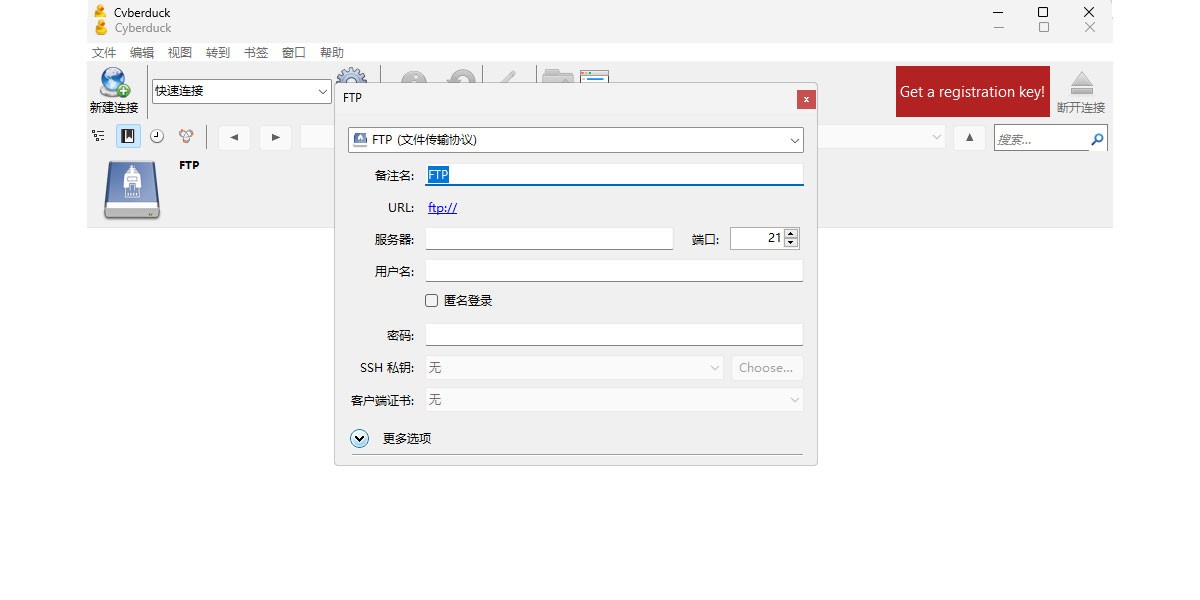This screenshot has width=1200, height=600.
Task: Click the 服务器 server input field
Action: (549, 238)
